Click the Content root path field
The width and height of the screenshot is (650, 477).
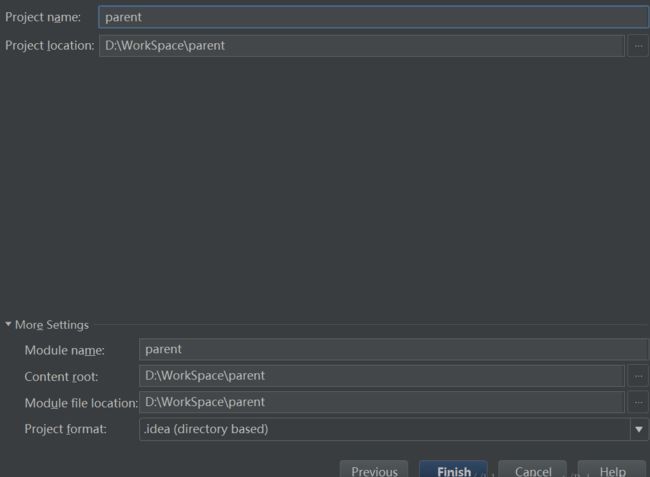click(x=382, y=376)
